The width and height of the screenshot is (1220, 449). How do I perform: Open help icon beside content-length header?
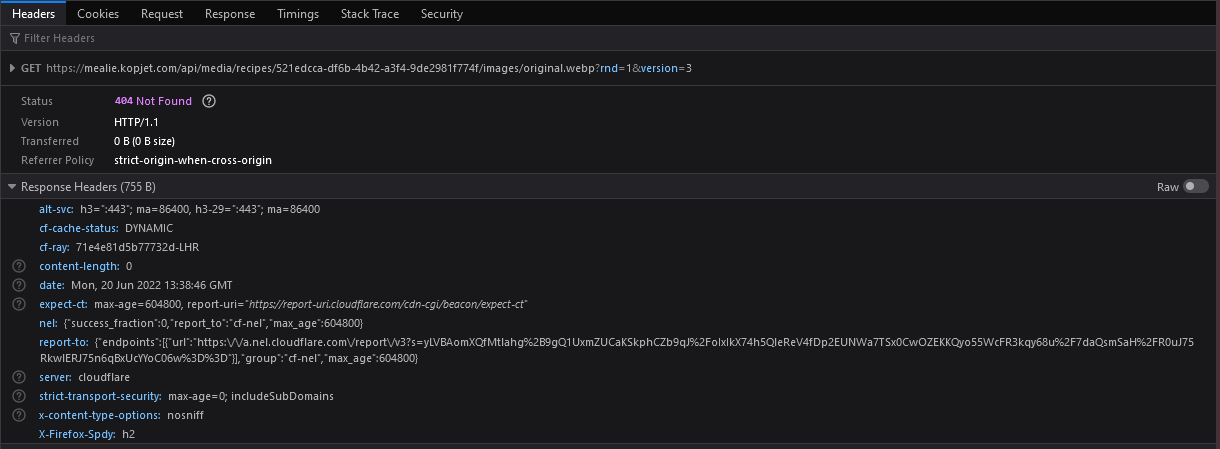click(18, 266)
